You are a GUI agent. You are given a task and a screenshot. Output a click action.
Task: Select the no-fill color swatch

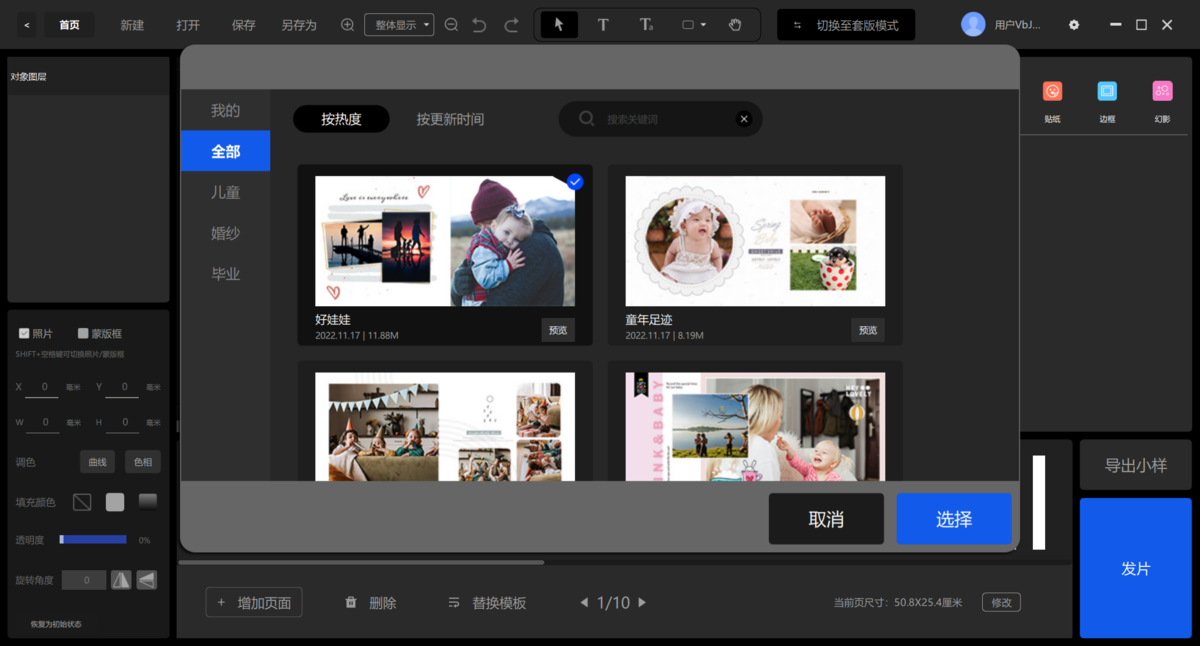tap(82, 501)
